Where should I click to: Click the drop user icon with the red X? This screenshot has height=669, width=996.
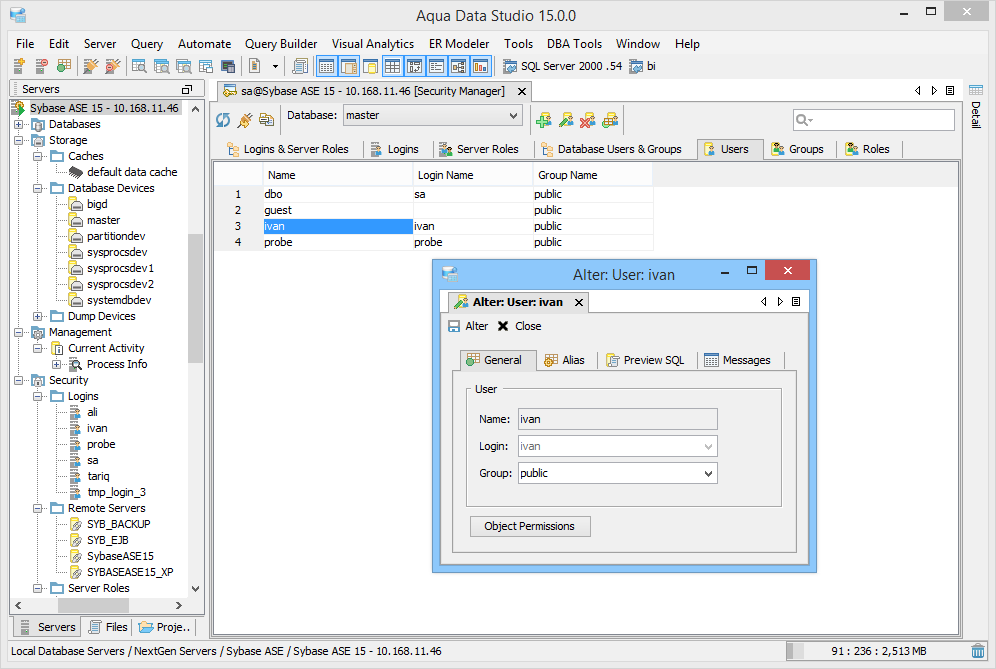(588, 119)
